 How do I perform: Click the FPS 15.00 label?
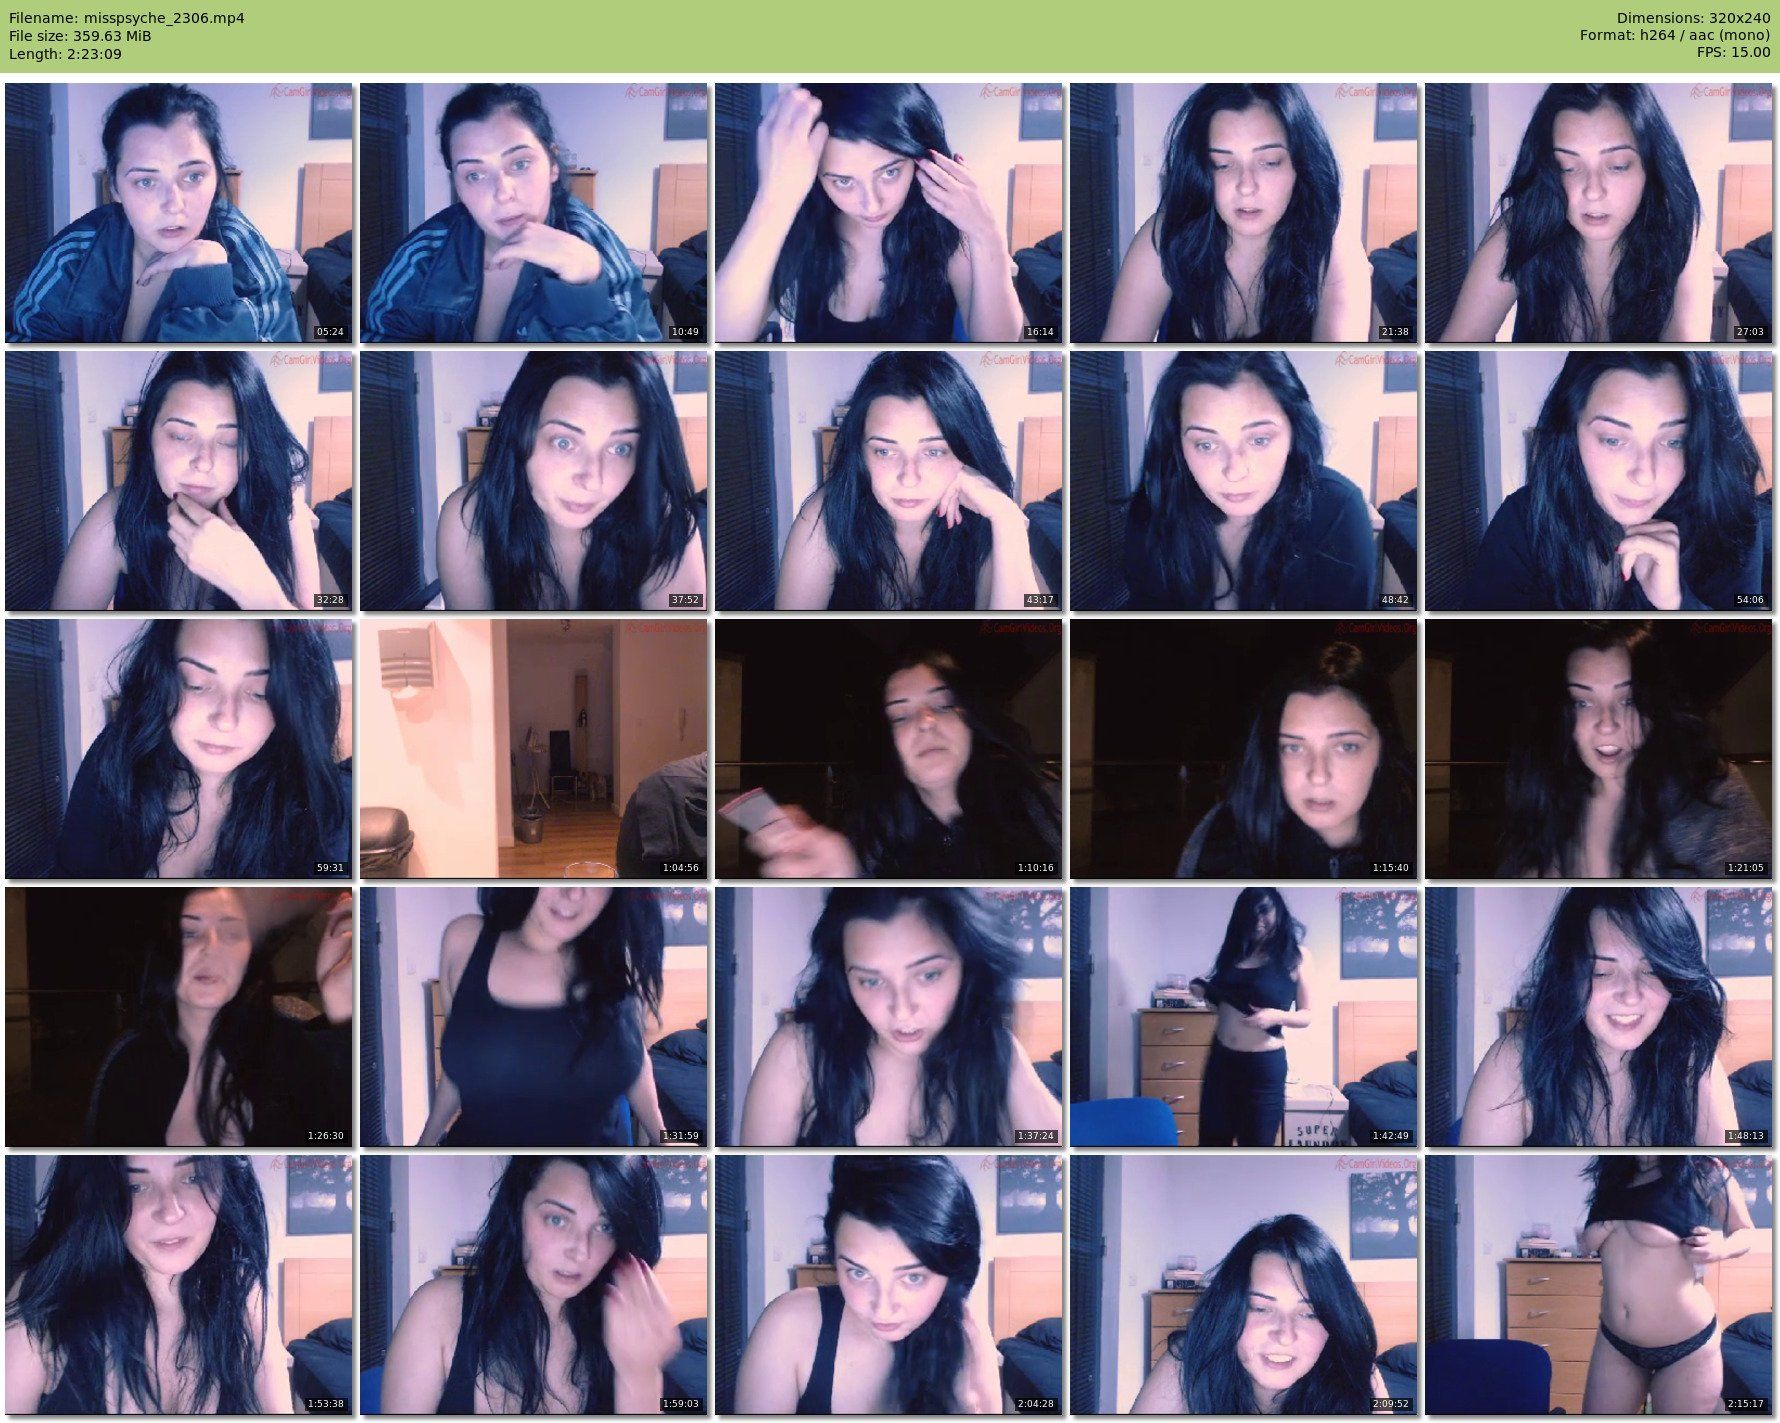(x=1733, y=53)
